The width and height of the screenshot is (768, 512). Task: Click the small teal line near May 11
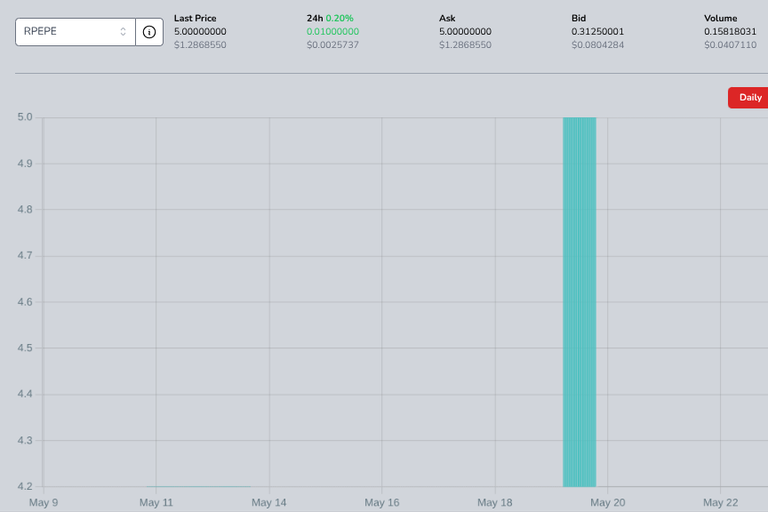click(x=198, y=486)
